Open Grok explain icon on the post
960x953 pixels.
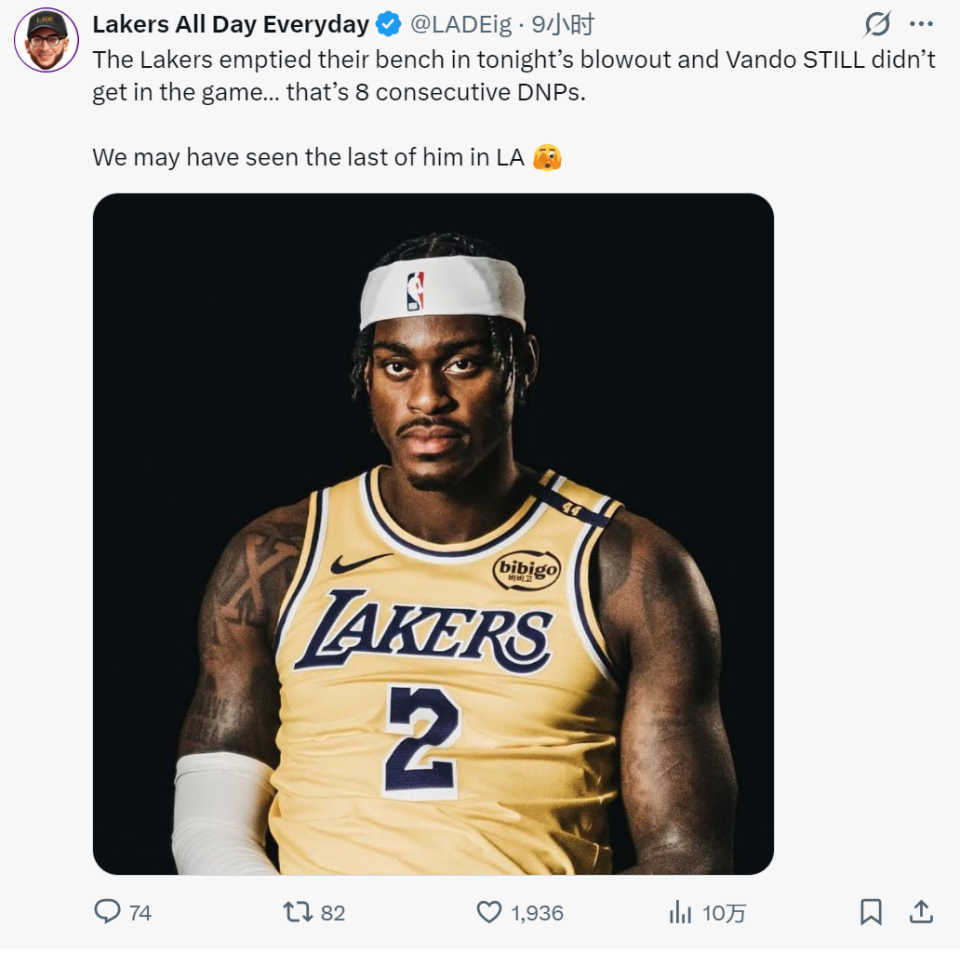click(877, 24)
